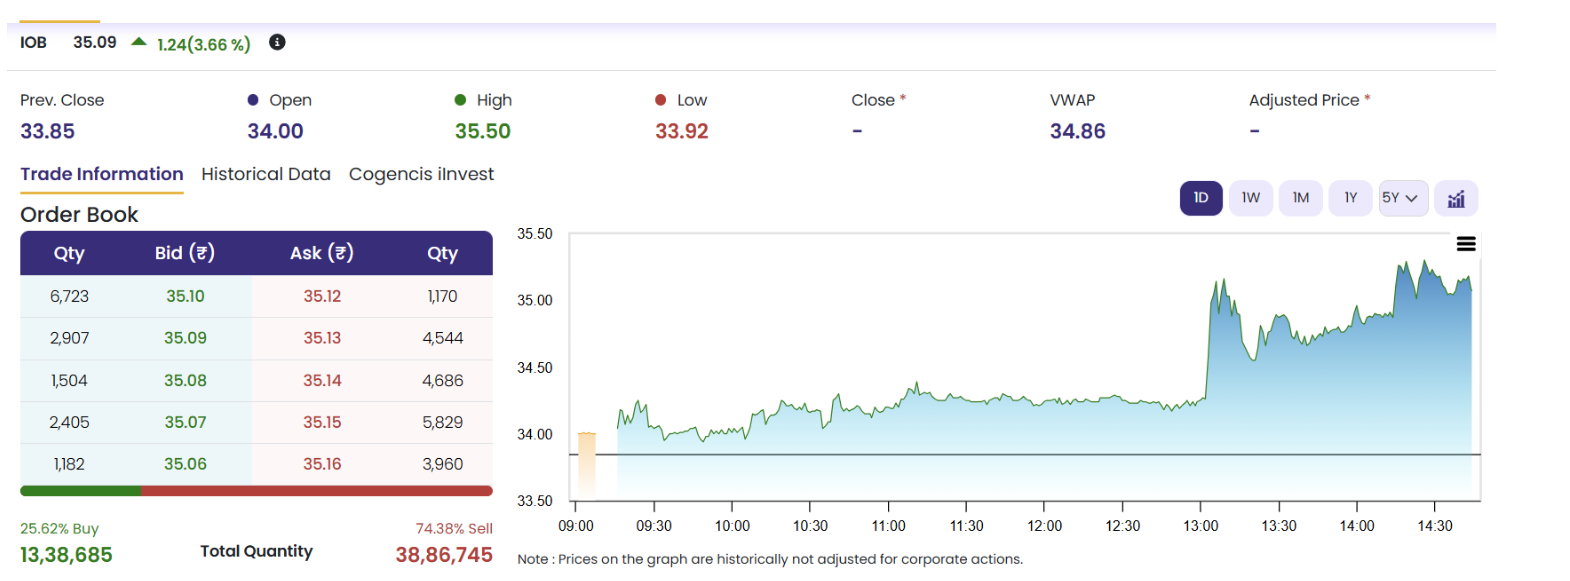Click the pre-open orange bar on chart
1570x581 pixels.
click(x=587, y=465)
